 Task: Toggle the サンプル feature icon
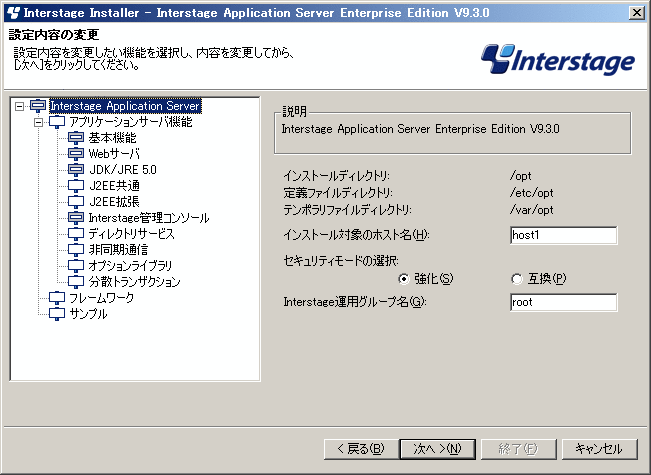click(57, 313)
